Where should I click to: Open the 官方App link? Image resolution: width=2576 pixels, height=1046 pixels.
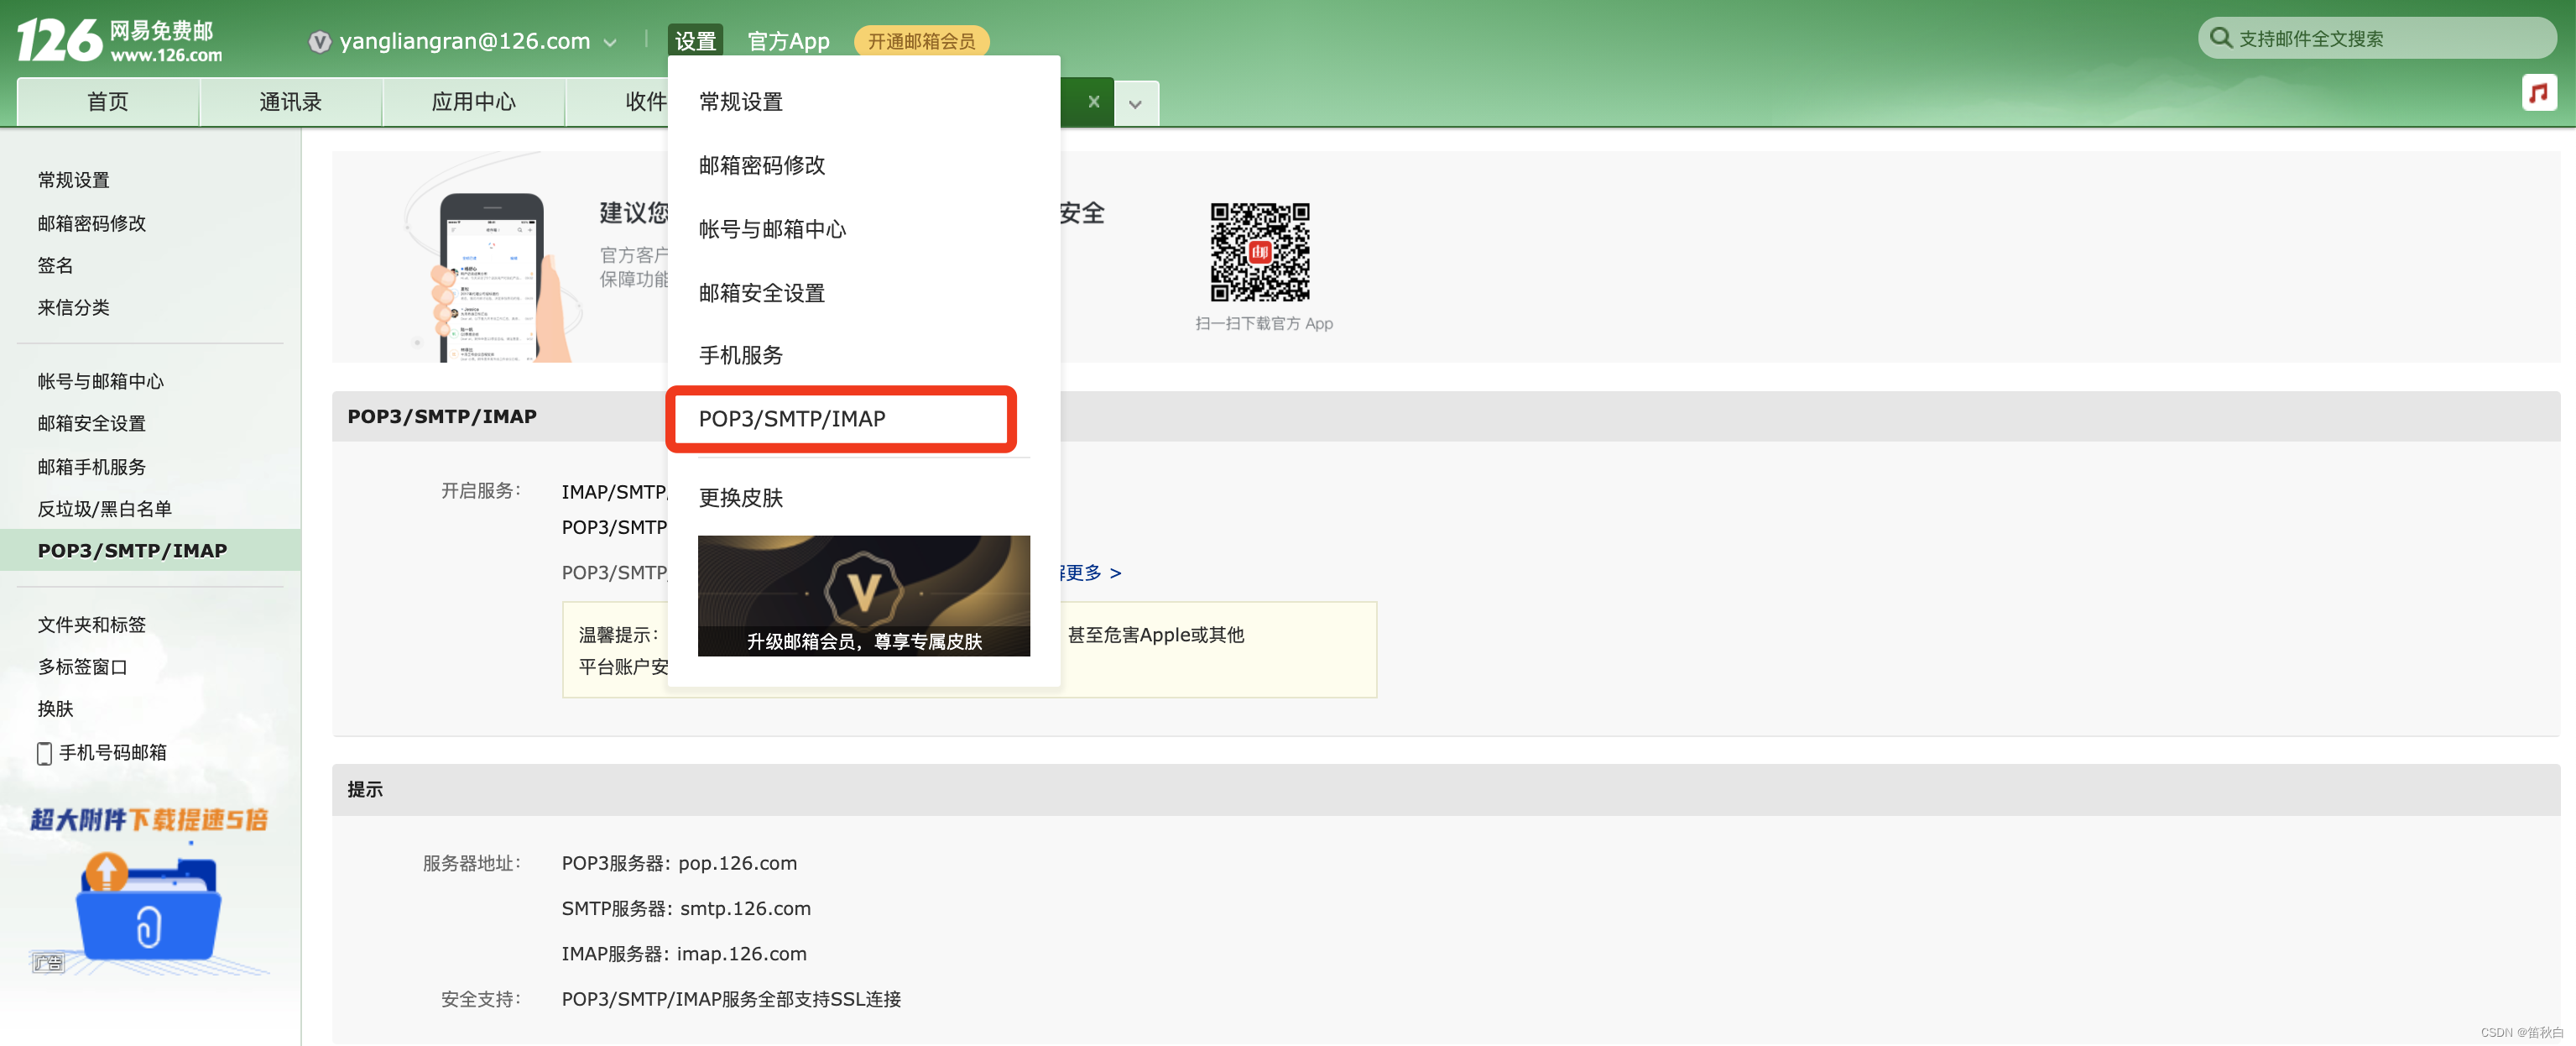tap(788, 41)
